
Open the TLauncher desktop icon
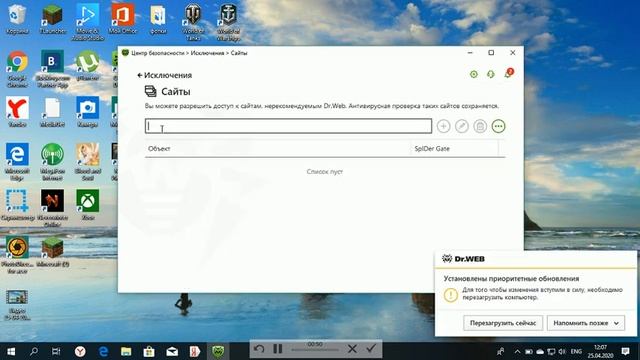pyautogui.click(x=52, y=19)
